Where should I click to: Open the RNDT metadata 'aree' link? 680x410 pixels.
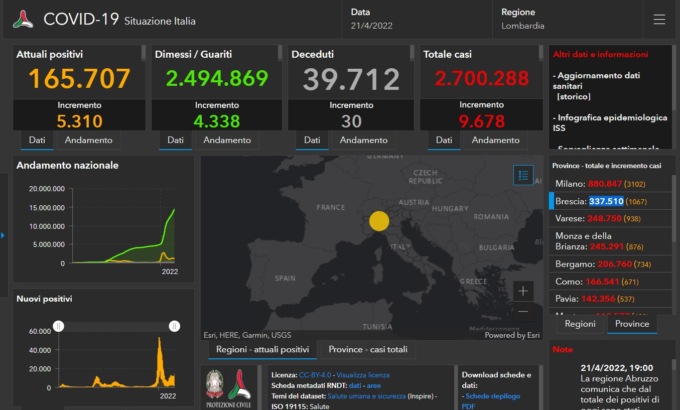coord(373,385)
